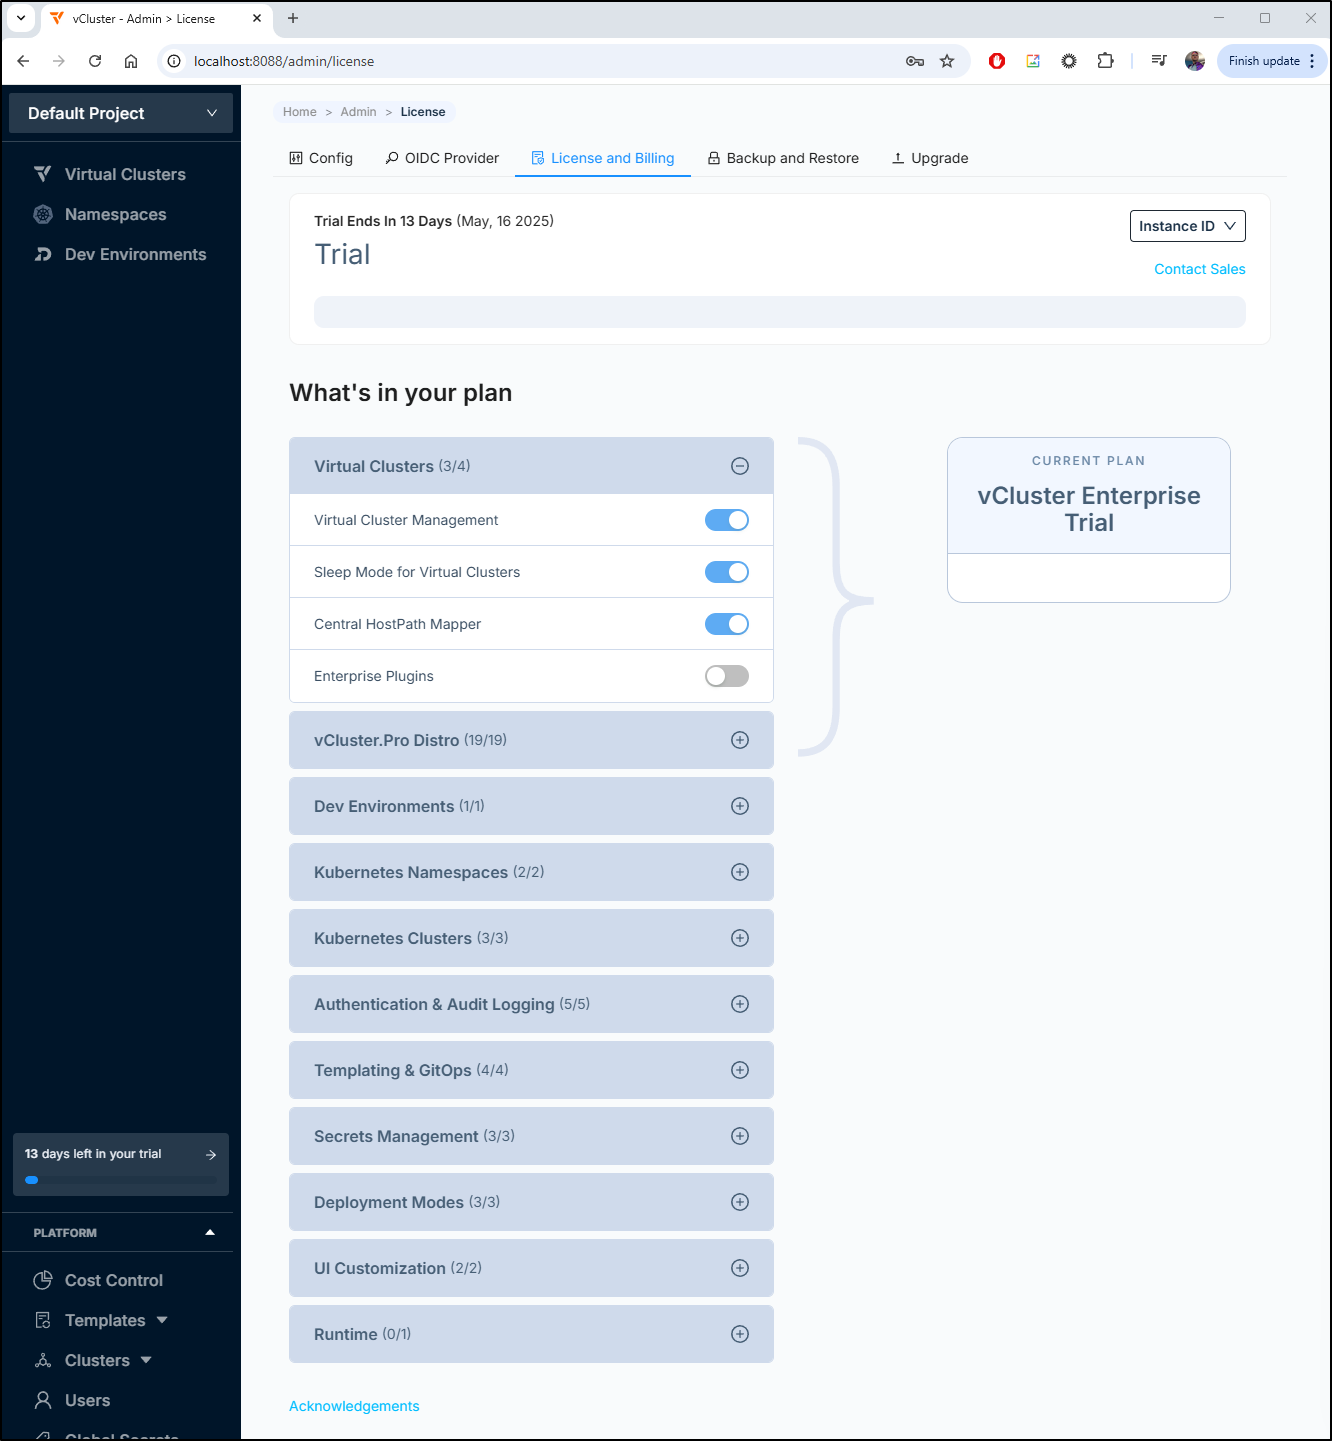Expand Dev Environments plan section

coord(740,806)
